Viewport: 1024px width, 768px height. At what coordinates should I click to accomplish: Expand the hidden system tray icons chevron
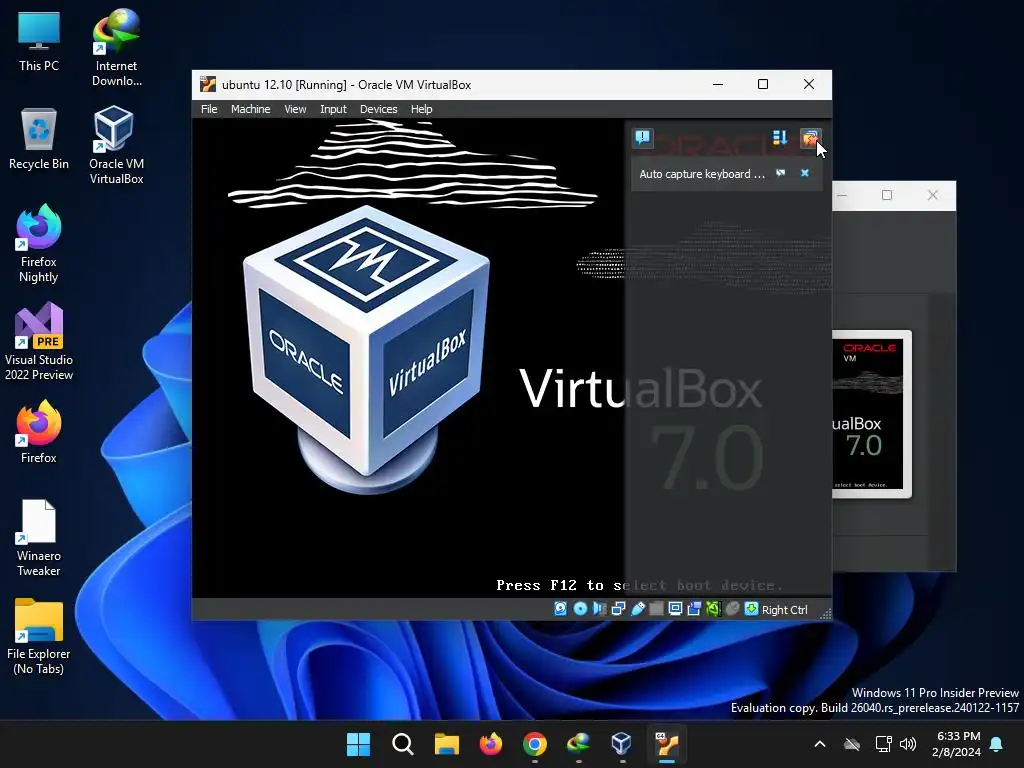[820, 744]
